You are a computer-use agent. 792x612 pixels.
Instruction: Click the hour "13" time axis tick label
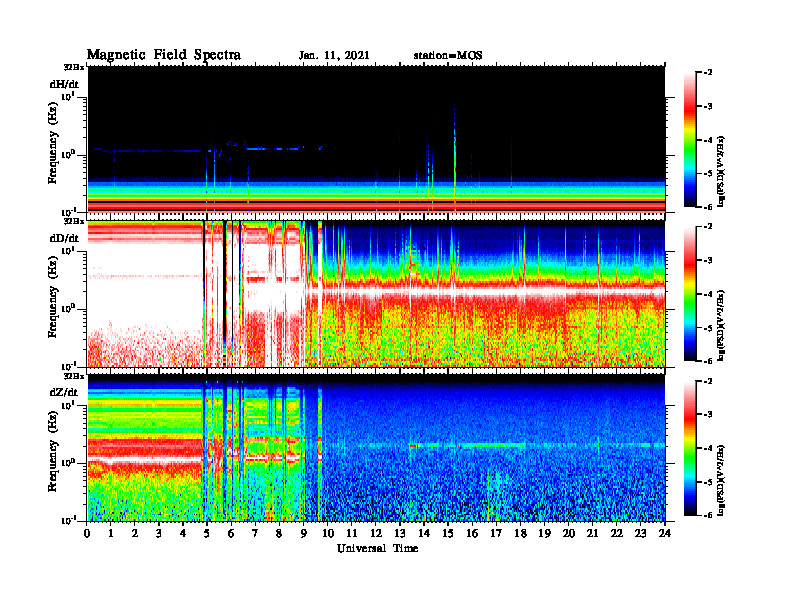400,534
